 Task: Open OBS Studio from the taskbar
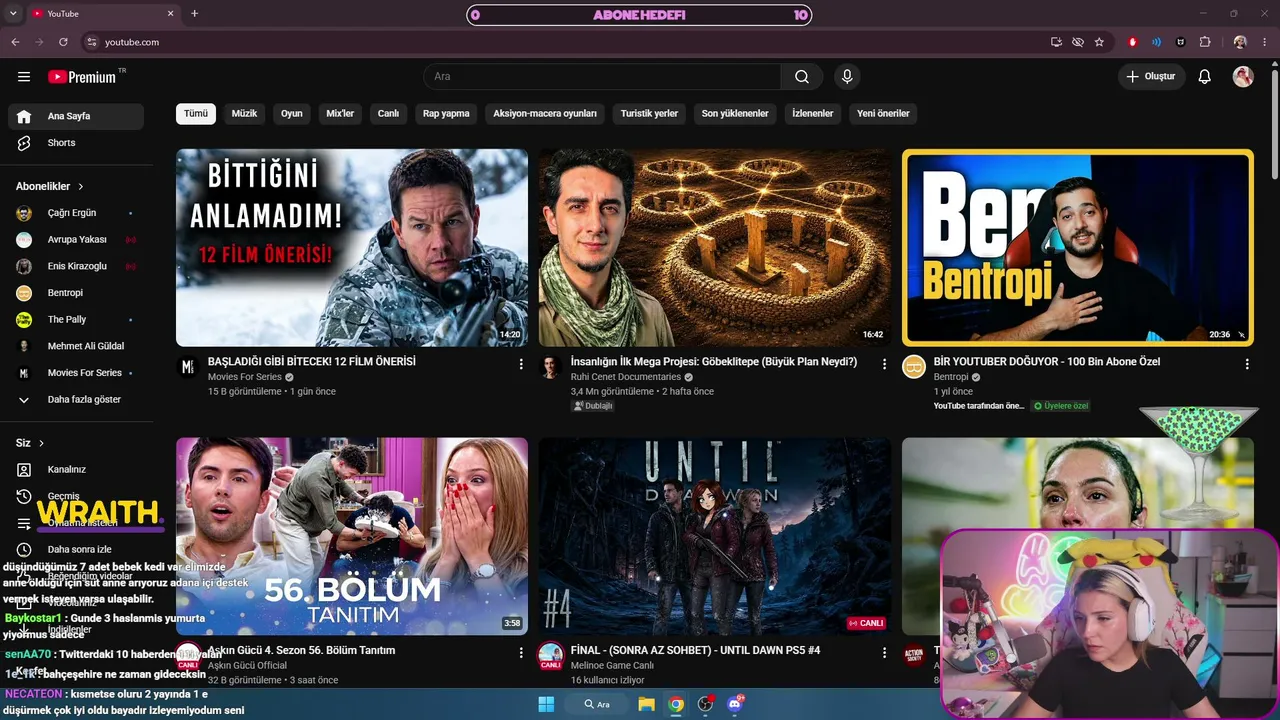point(706,704)
